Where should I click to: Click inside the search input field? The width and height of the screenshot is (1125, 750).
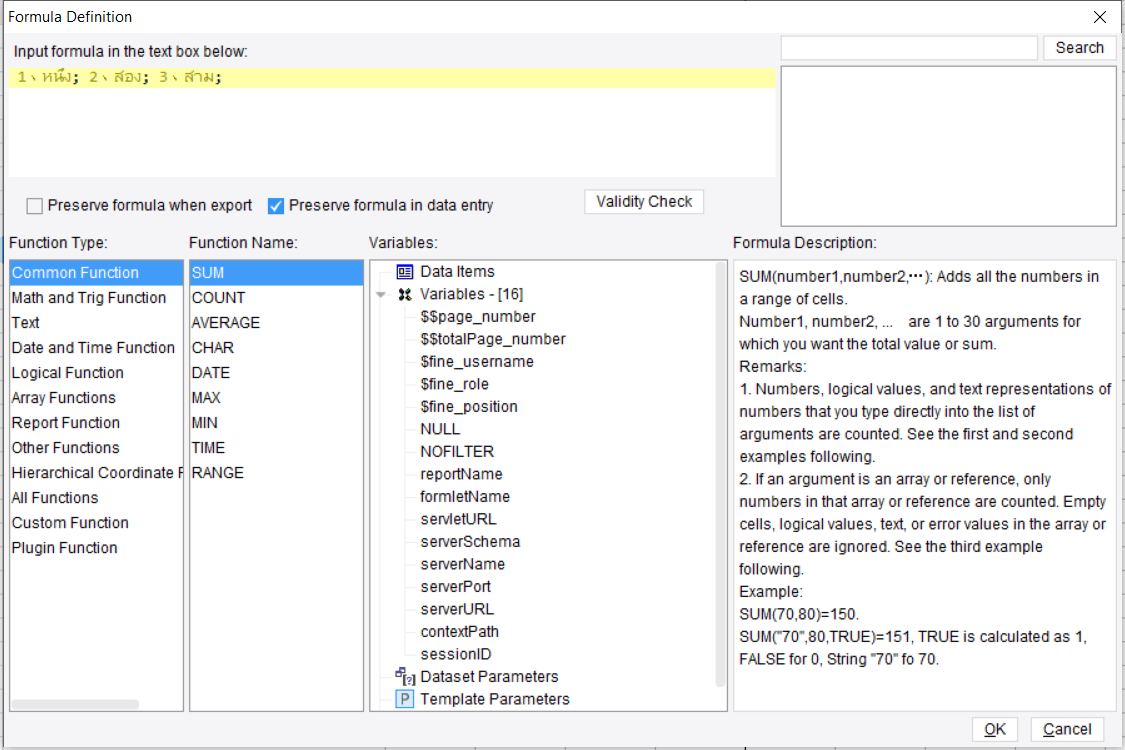(x=908, y=47)
